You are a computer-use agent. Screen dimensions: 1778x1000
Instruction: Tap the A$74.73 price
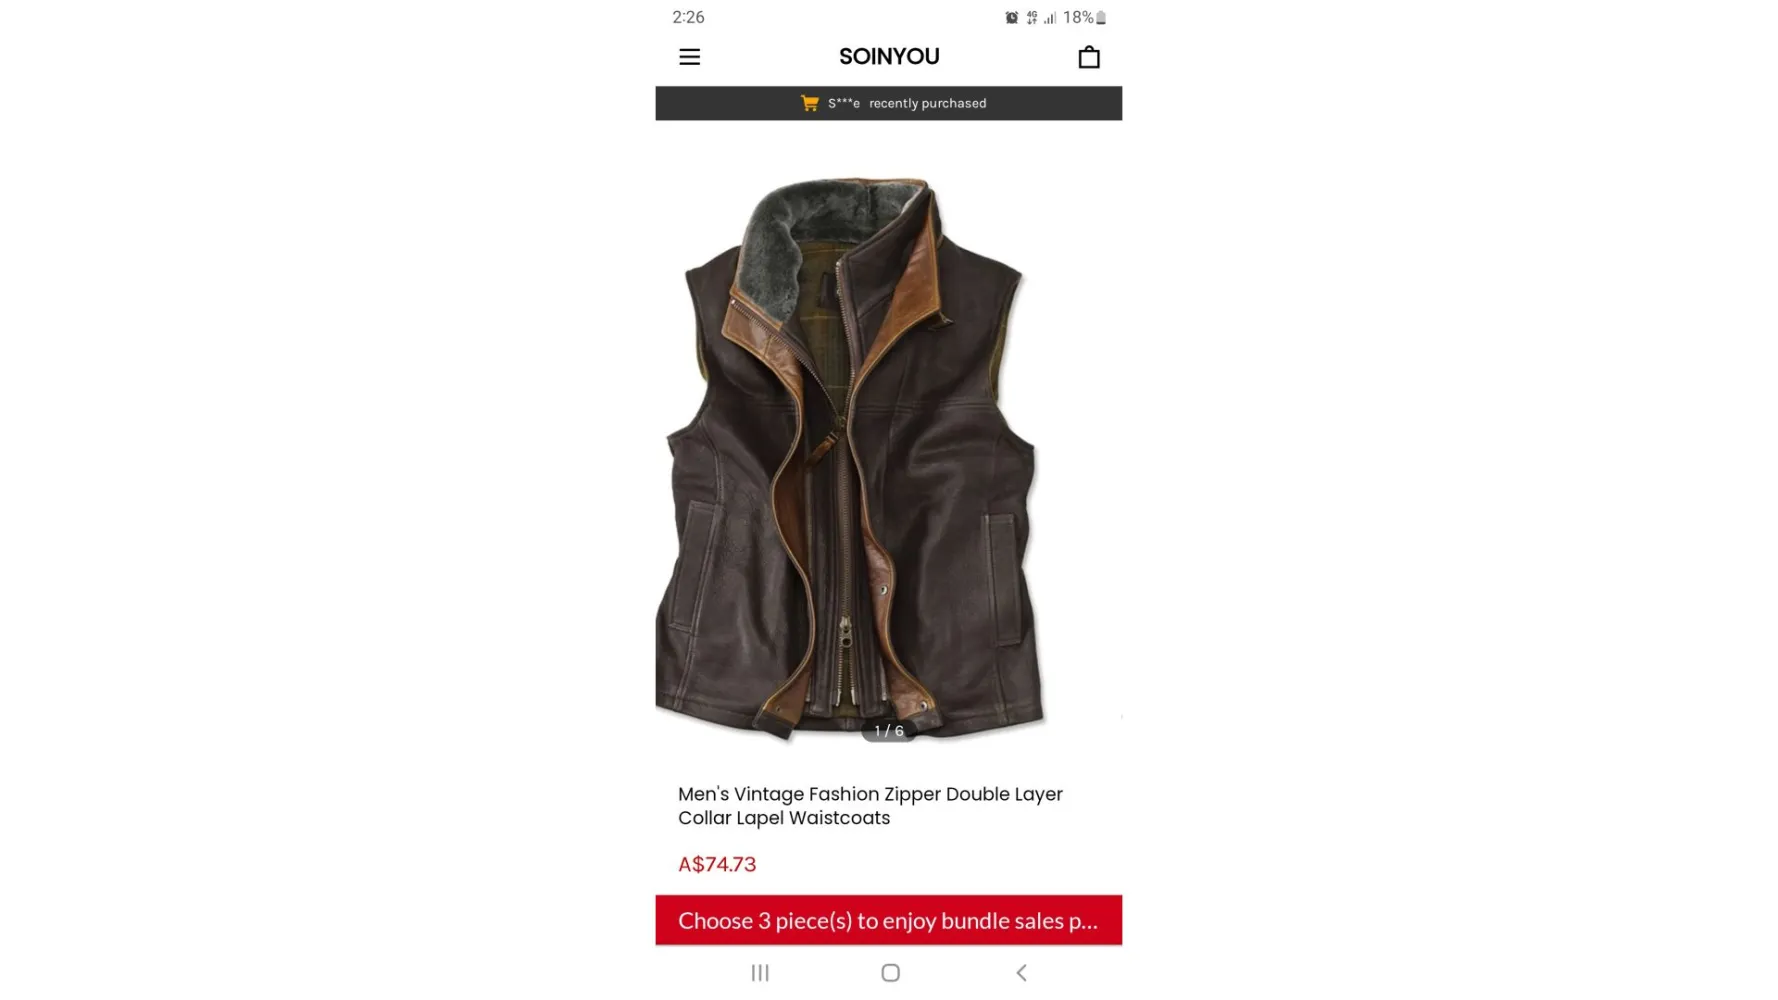click(717, 864)
